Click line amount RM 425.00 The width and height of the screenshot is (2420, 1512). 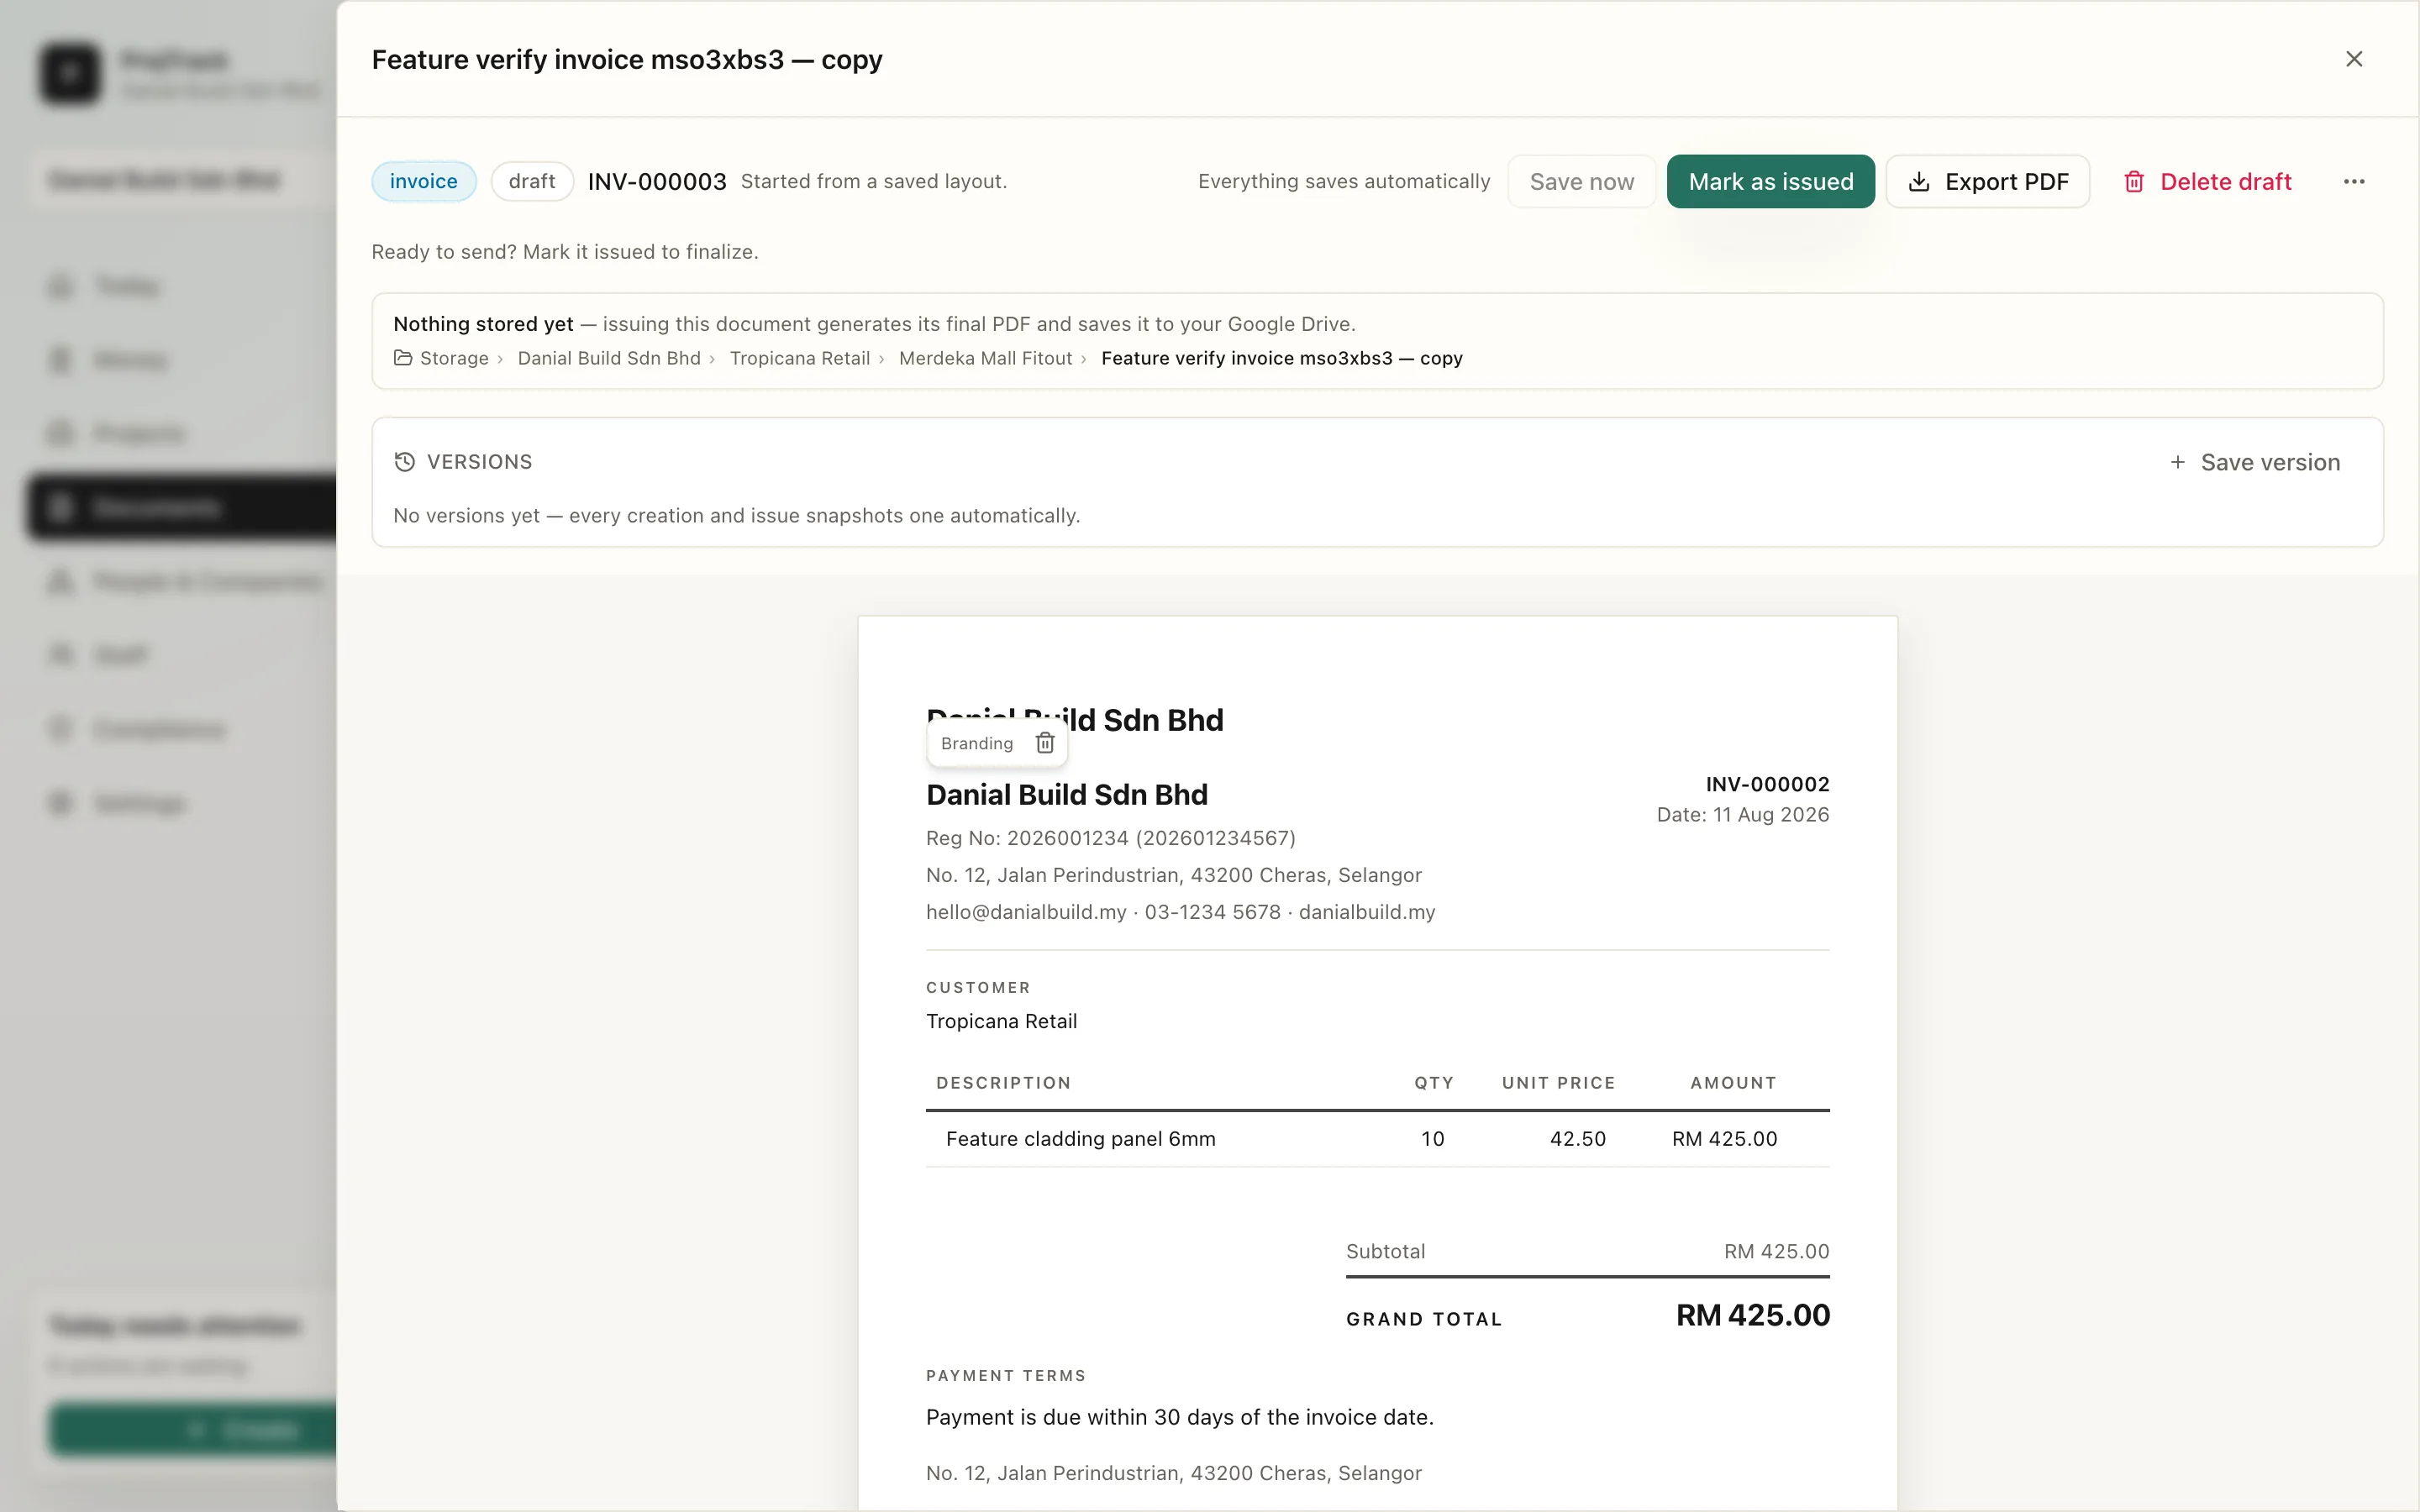pyautogui.click(x=1724, y=1139)
